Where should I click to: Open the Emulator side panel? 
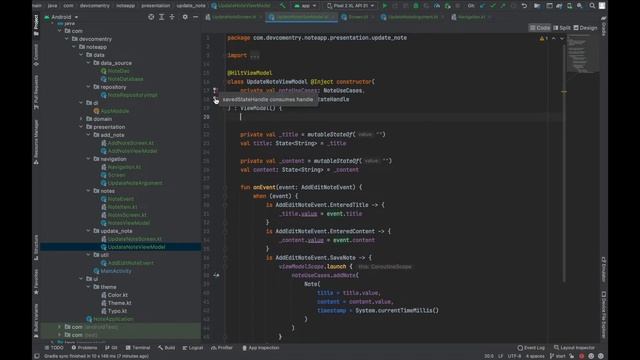(604, 269)
